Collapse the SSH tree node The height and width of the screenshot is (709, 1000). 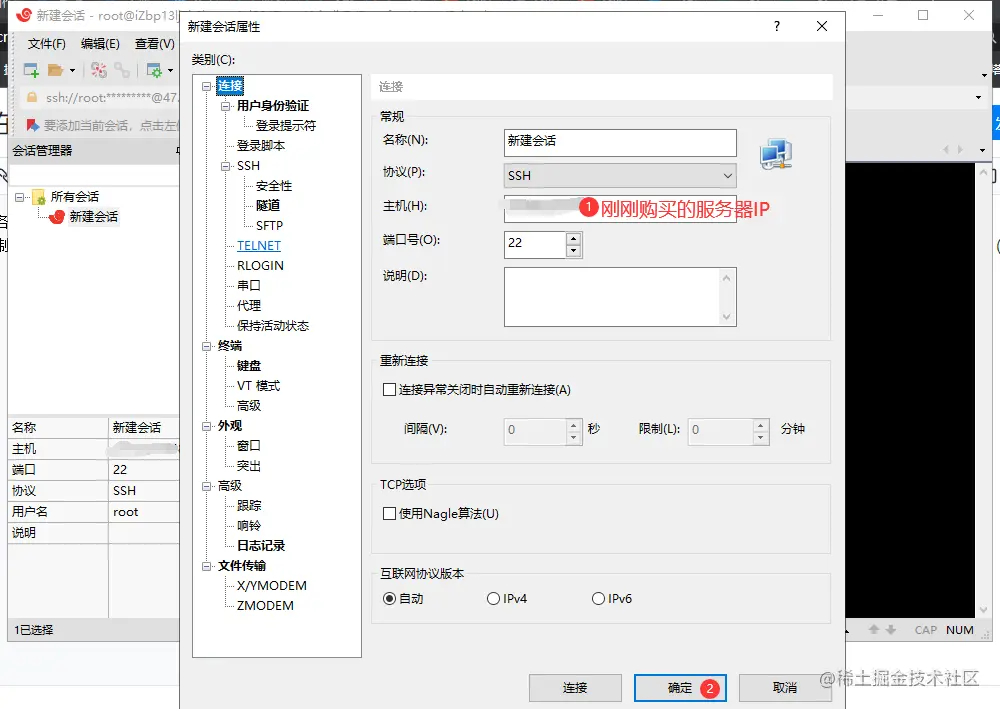pos(225,166)
